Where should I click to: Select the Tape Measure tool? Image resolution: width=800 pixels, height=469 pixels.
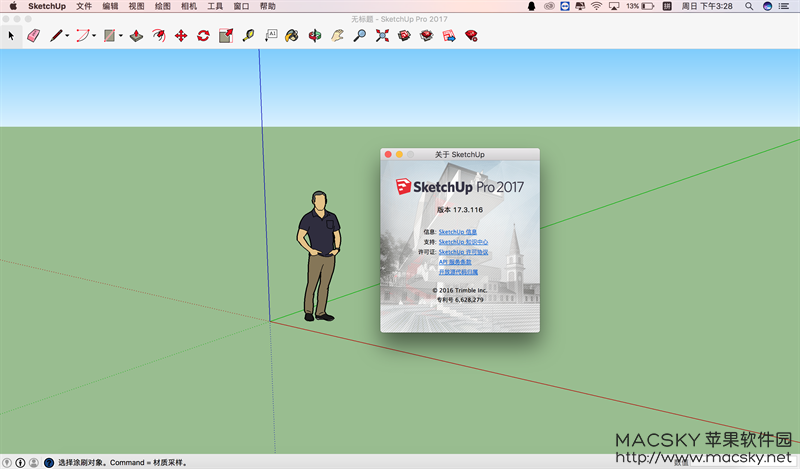[x=248, y=36]
